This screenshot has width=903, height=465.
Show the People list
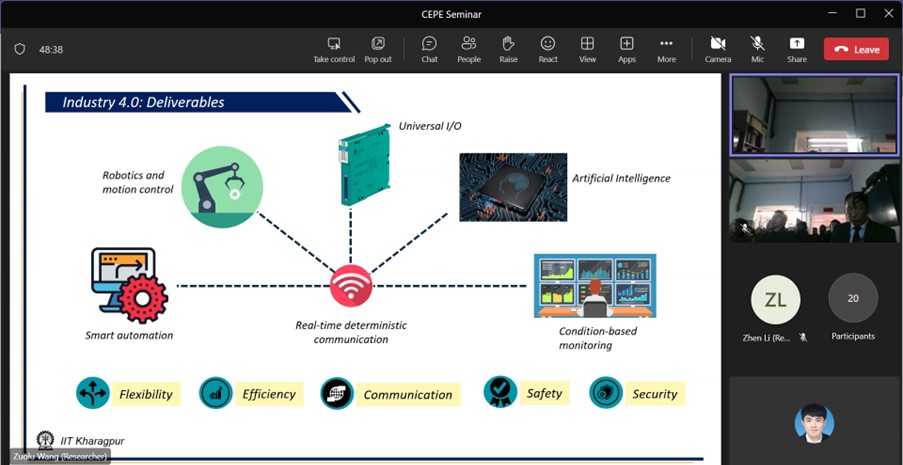468,44
